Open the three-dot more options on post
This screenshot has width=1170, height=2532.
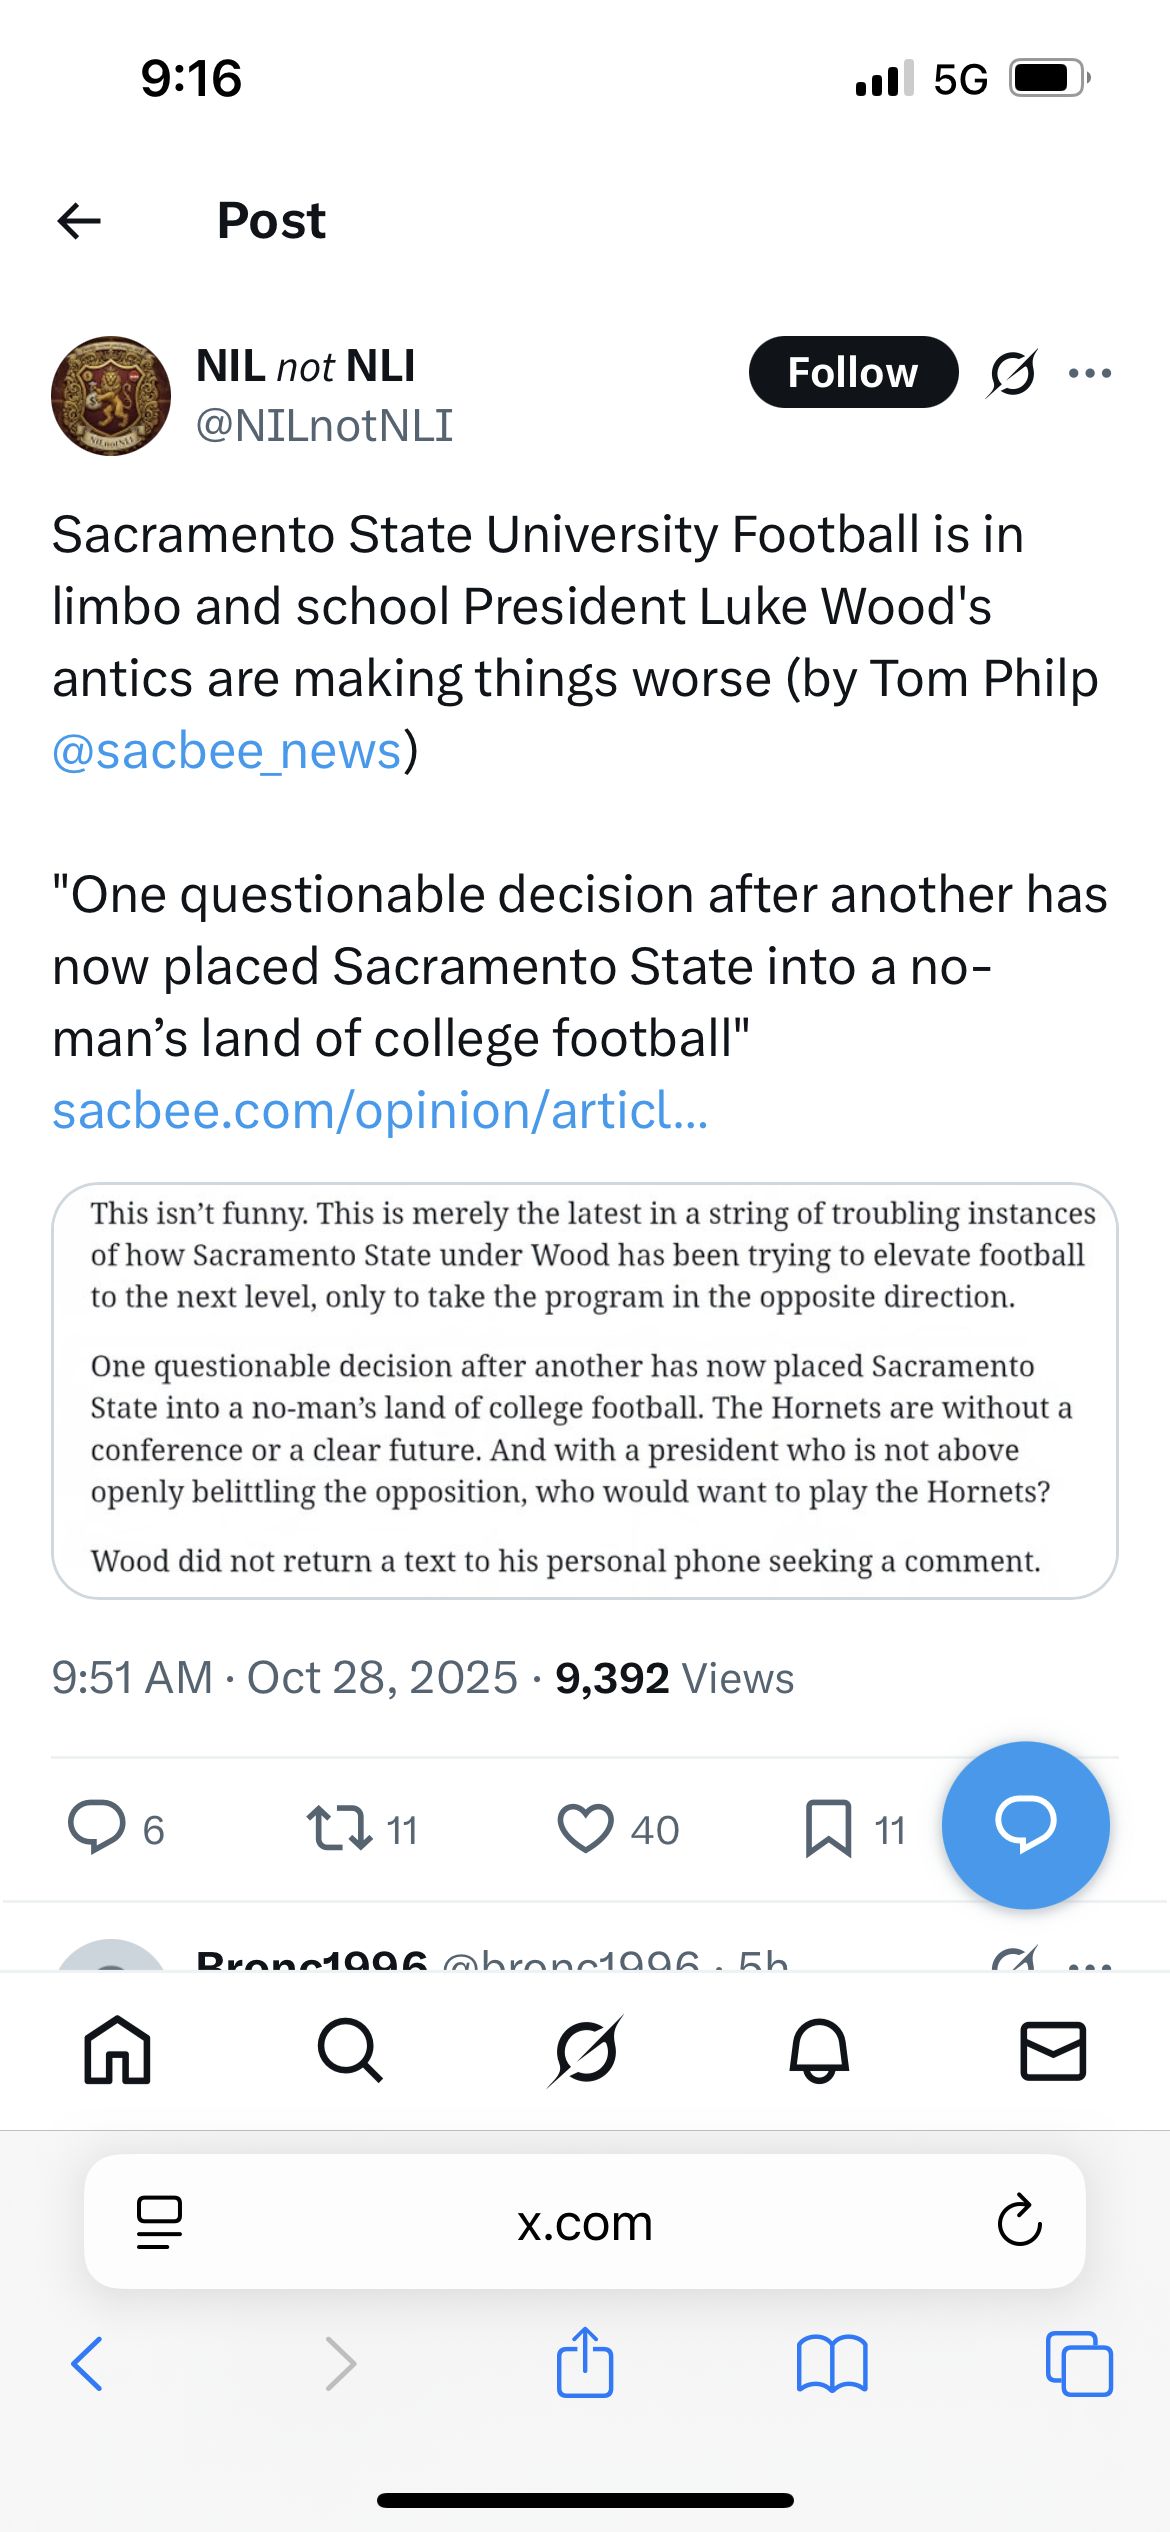[x=1089, y=373]
